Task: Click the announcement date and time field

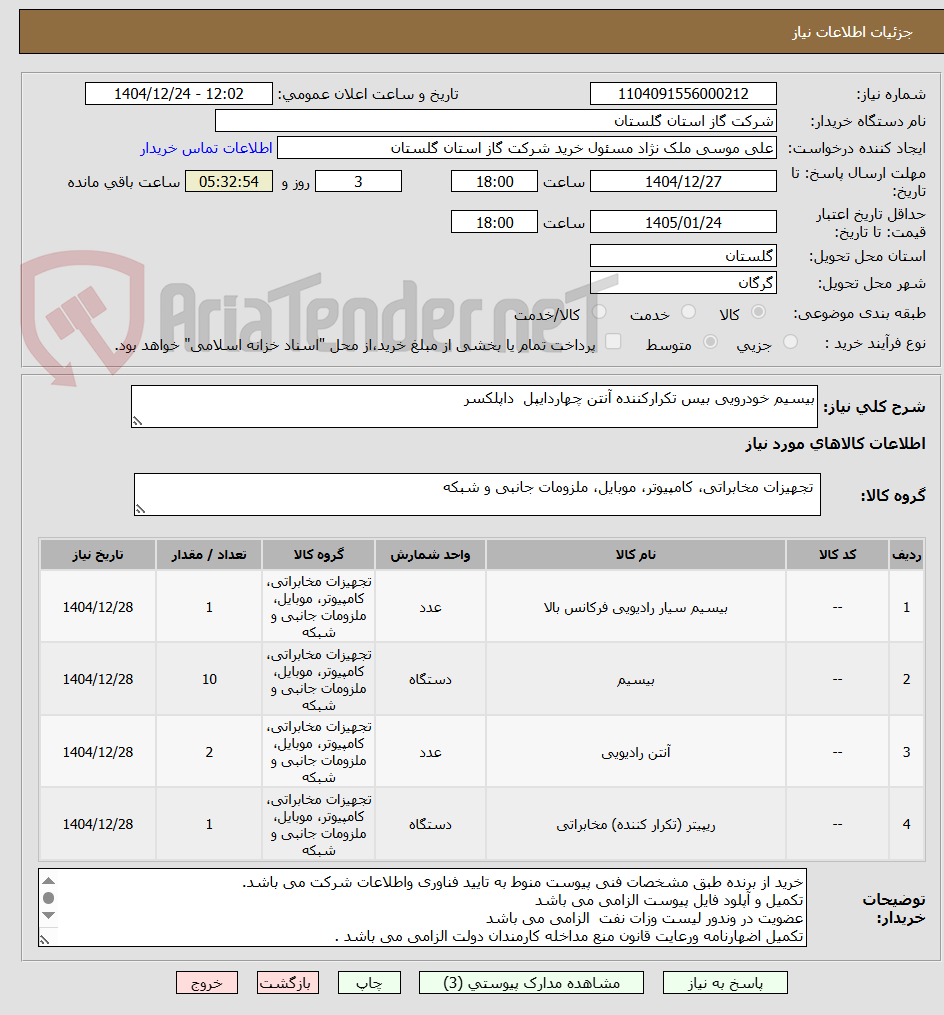Action: [179, 94]
